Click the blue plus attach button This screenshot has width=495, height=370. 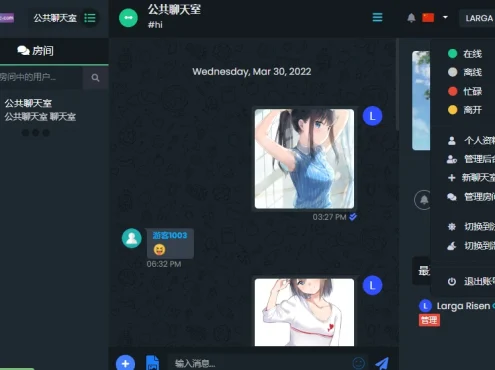[125, 363]
